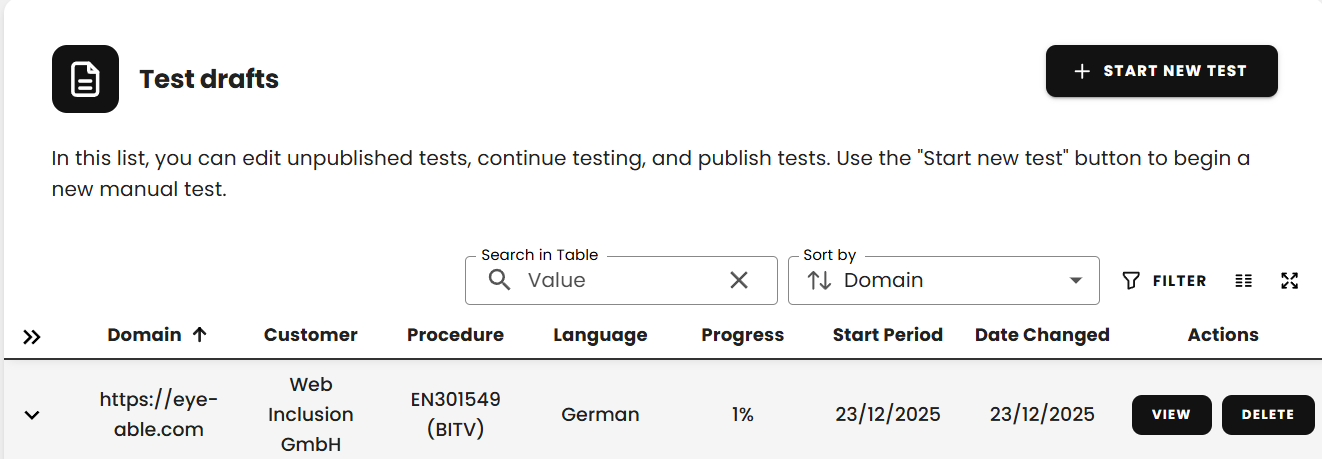Open the Sort by Domain dropdown

coord(1075,280)
